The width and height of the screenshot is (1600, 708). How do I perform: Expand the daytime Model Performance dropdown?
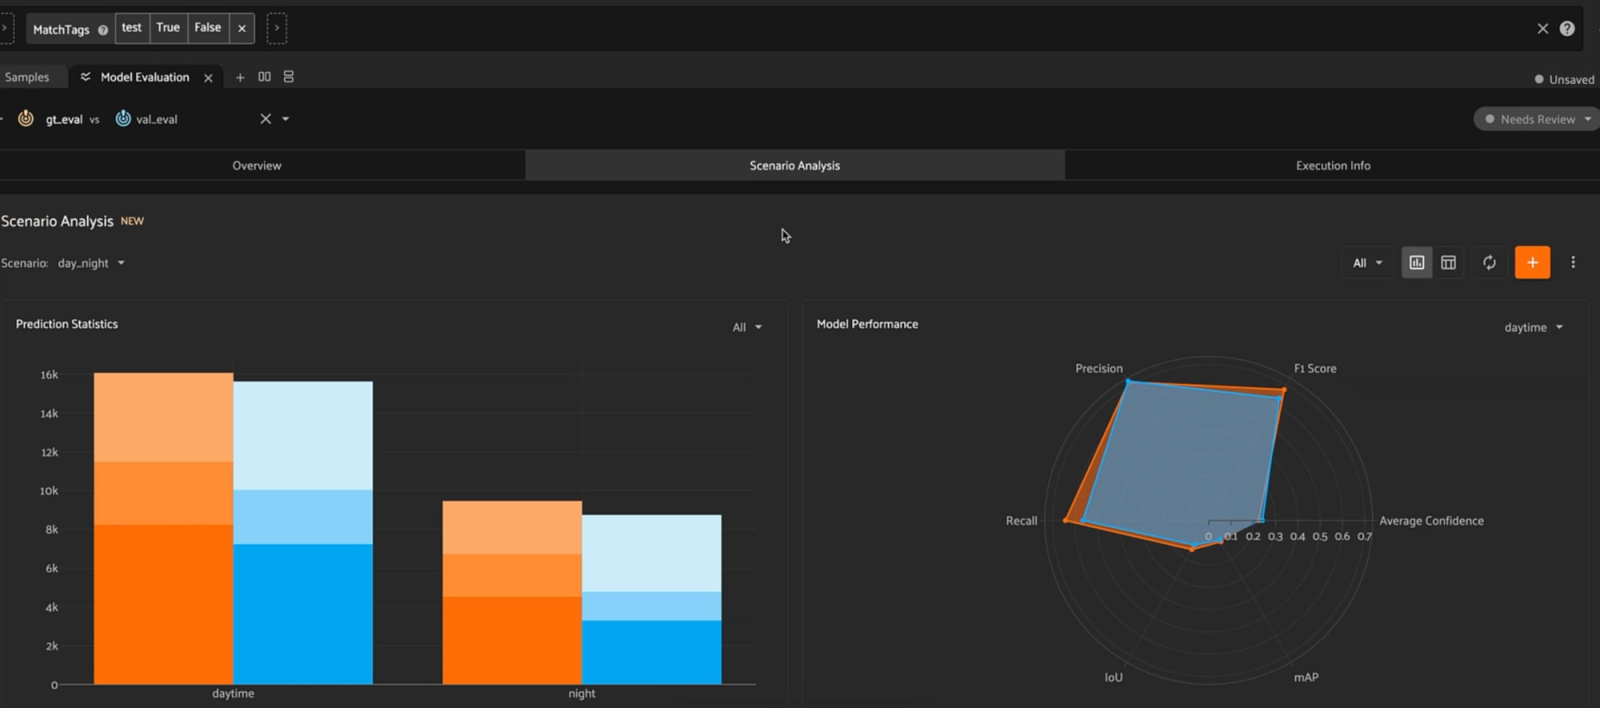(1533, 327)
